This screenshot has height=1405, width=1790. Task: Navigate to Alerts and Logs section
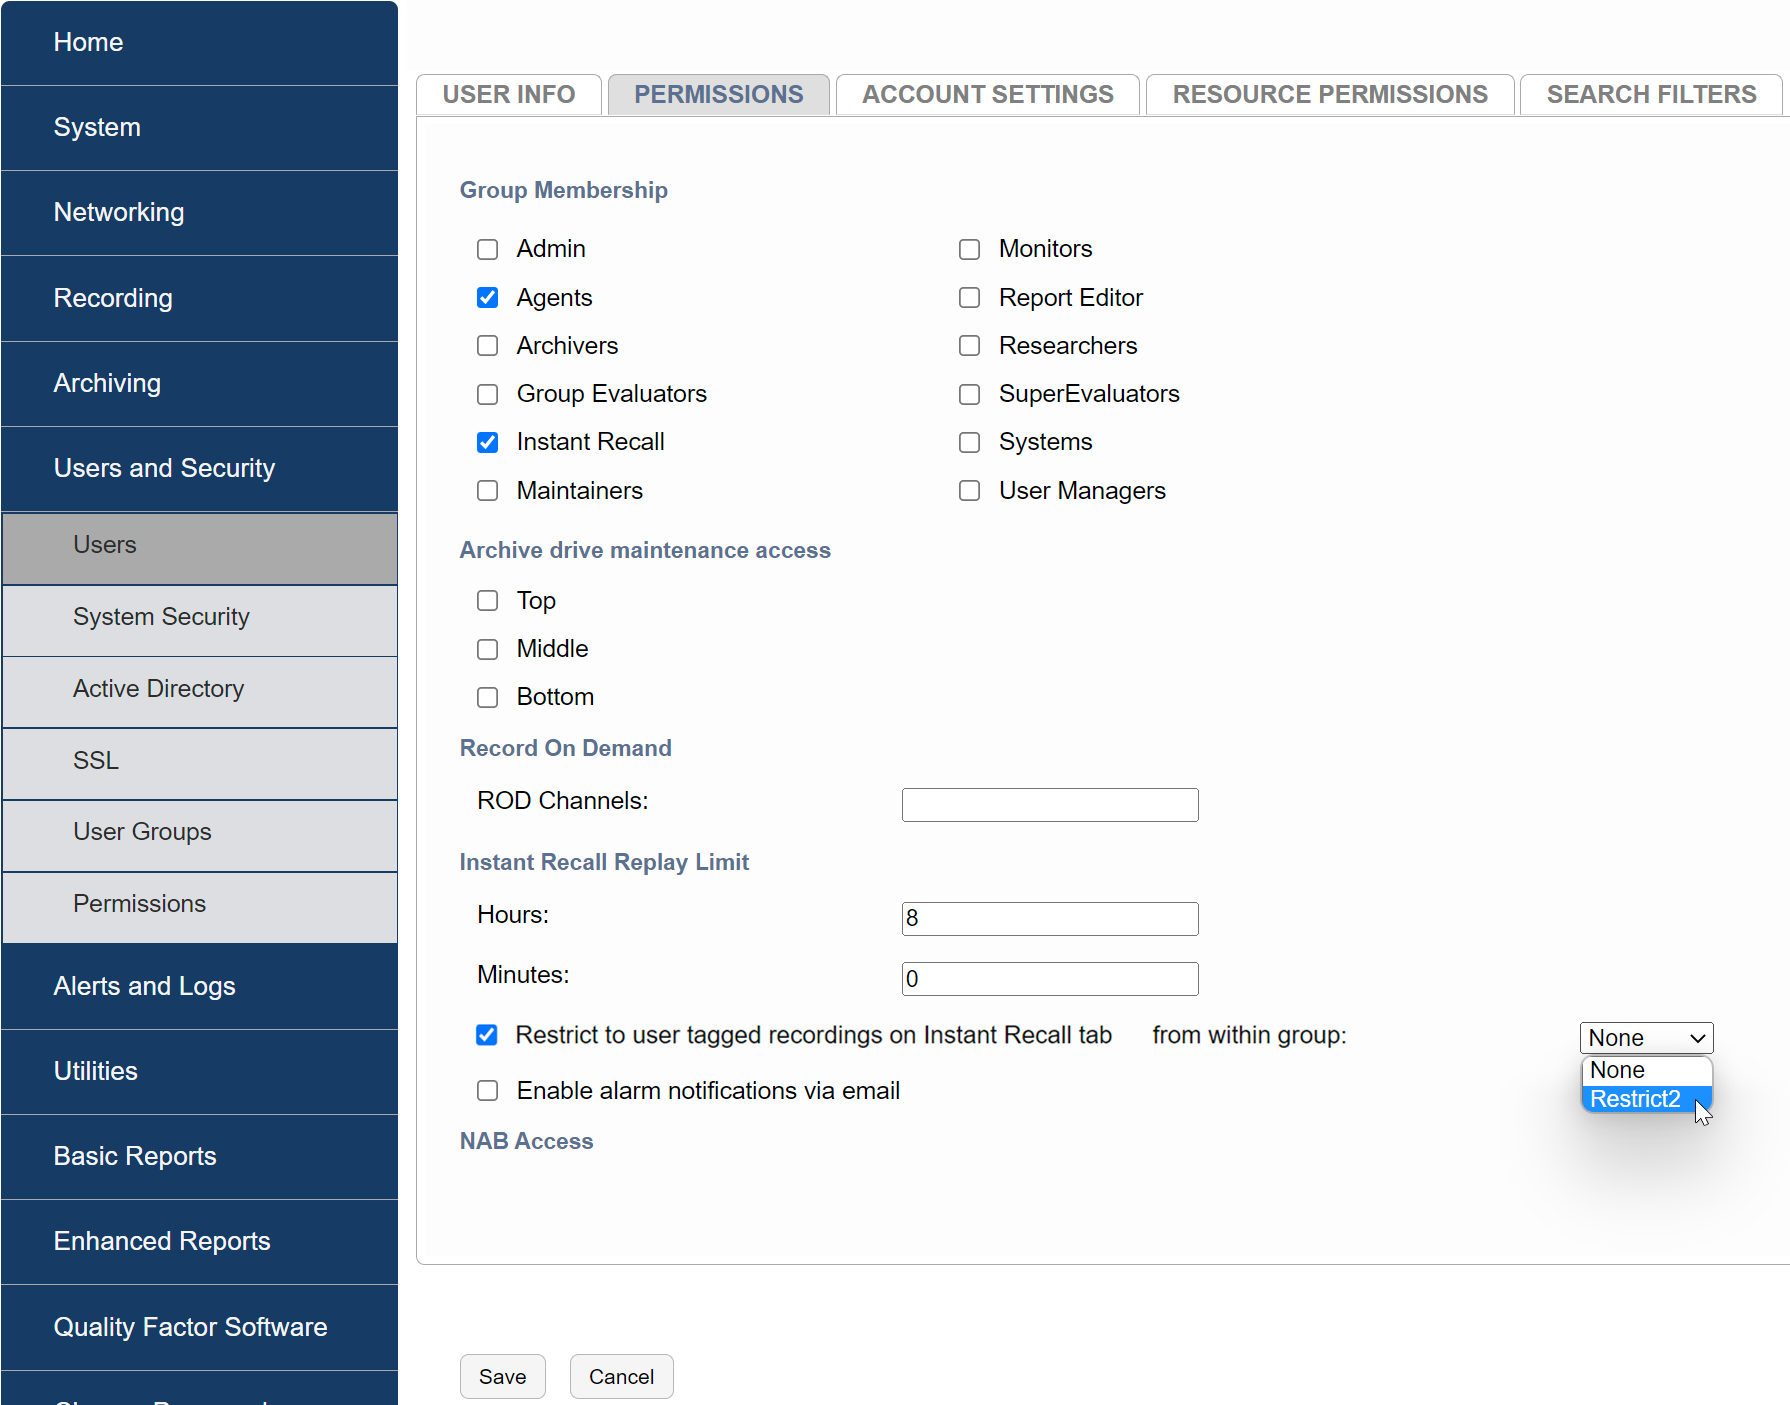point(145,986)
